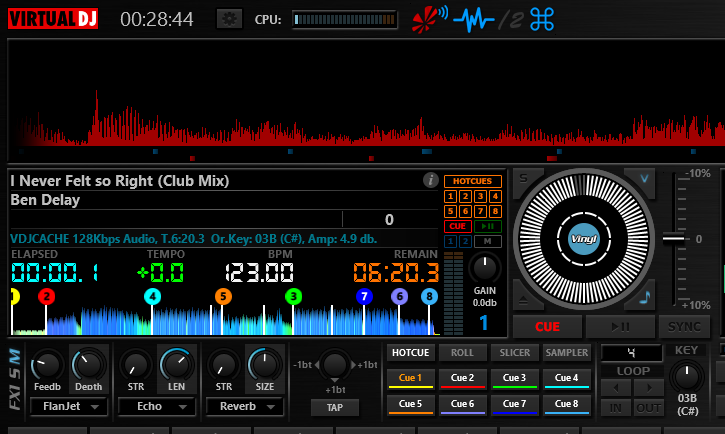Click the music note key-lock icon

(x=645, y=298)
